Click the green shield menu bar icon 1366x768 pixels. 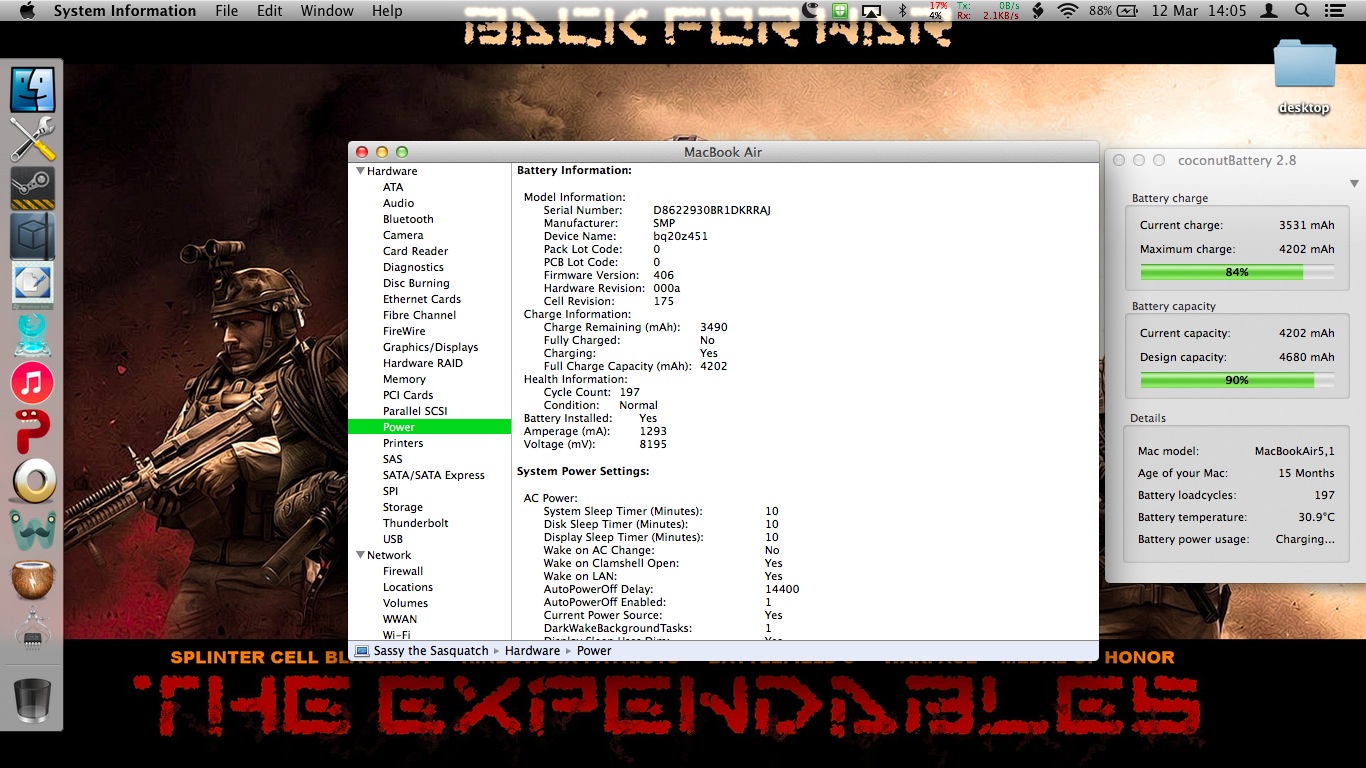click(841, 11)
